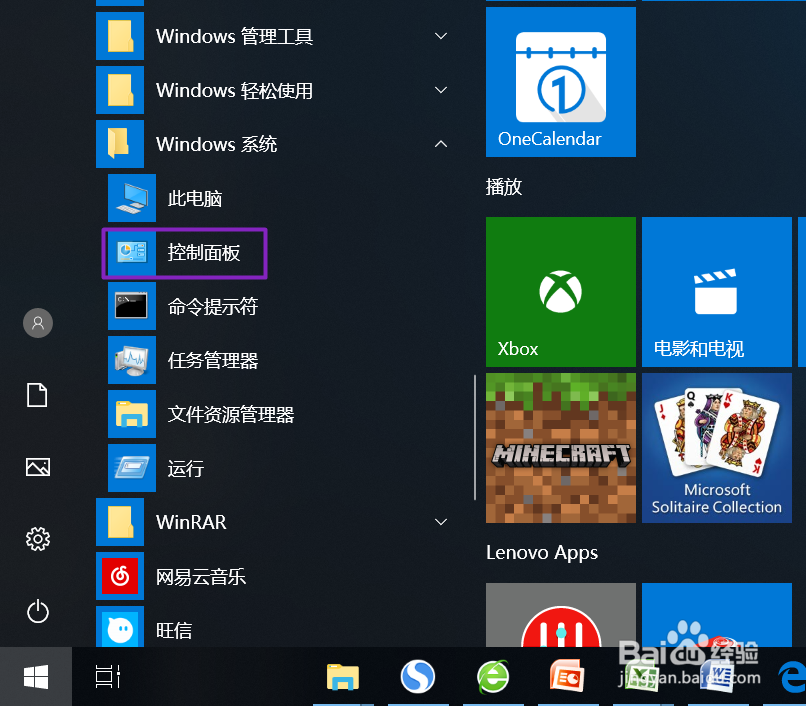Viewport: 806px width, 706px height.
Task: Select WinRAR text label
Action: 191,522
